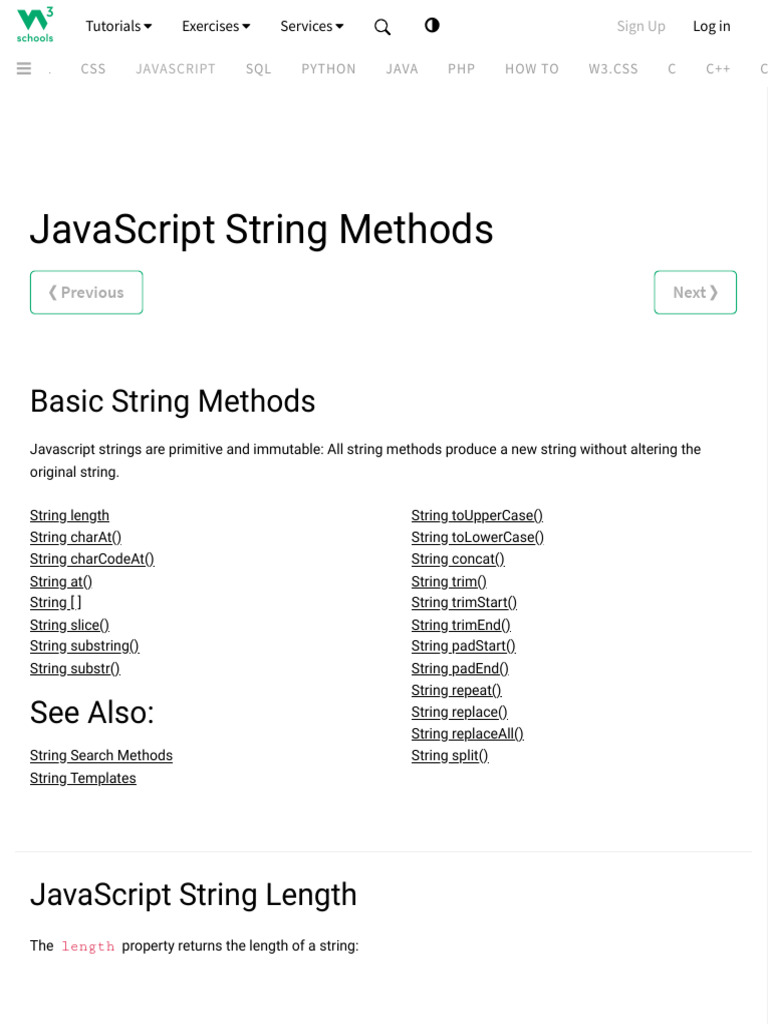
Task: Select the HOW TO navigation item
Action: [x=531, y=69]
